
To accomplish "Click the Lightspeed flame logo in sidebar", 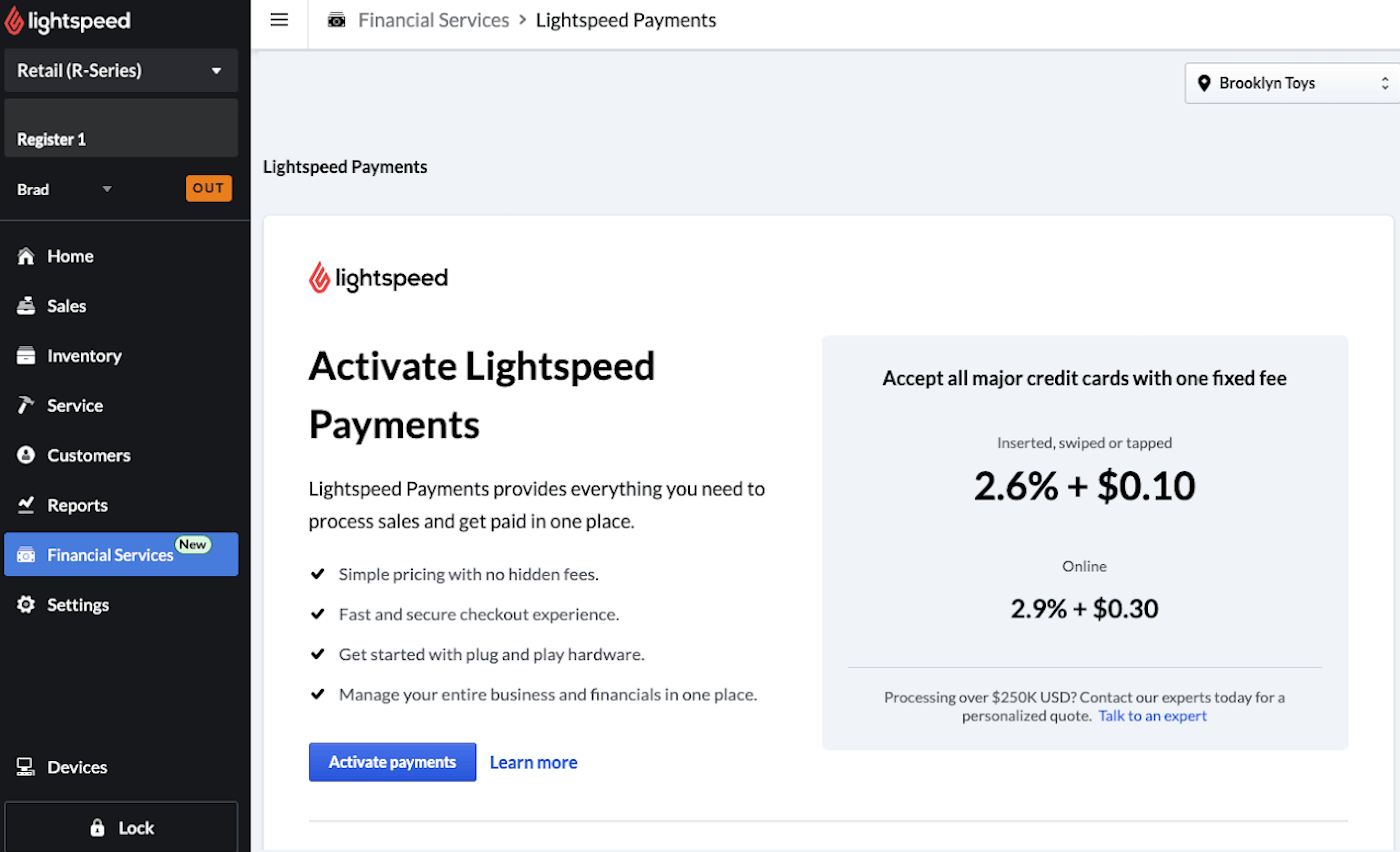I will pyautogui.click(x=14, y=20).
